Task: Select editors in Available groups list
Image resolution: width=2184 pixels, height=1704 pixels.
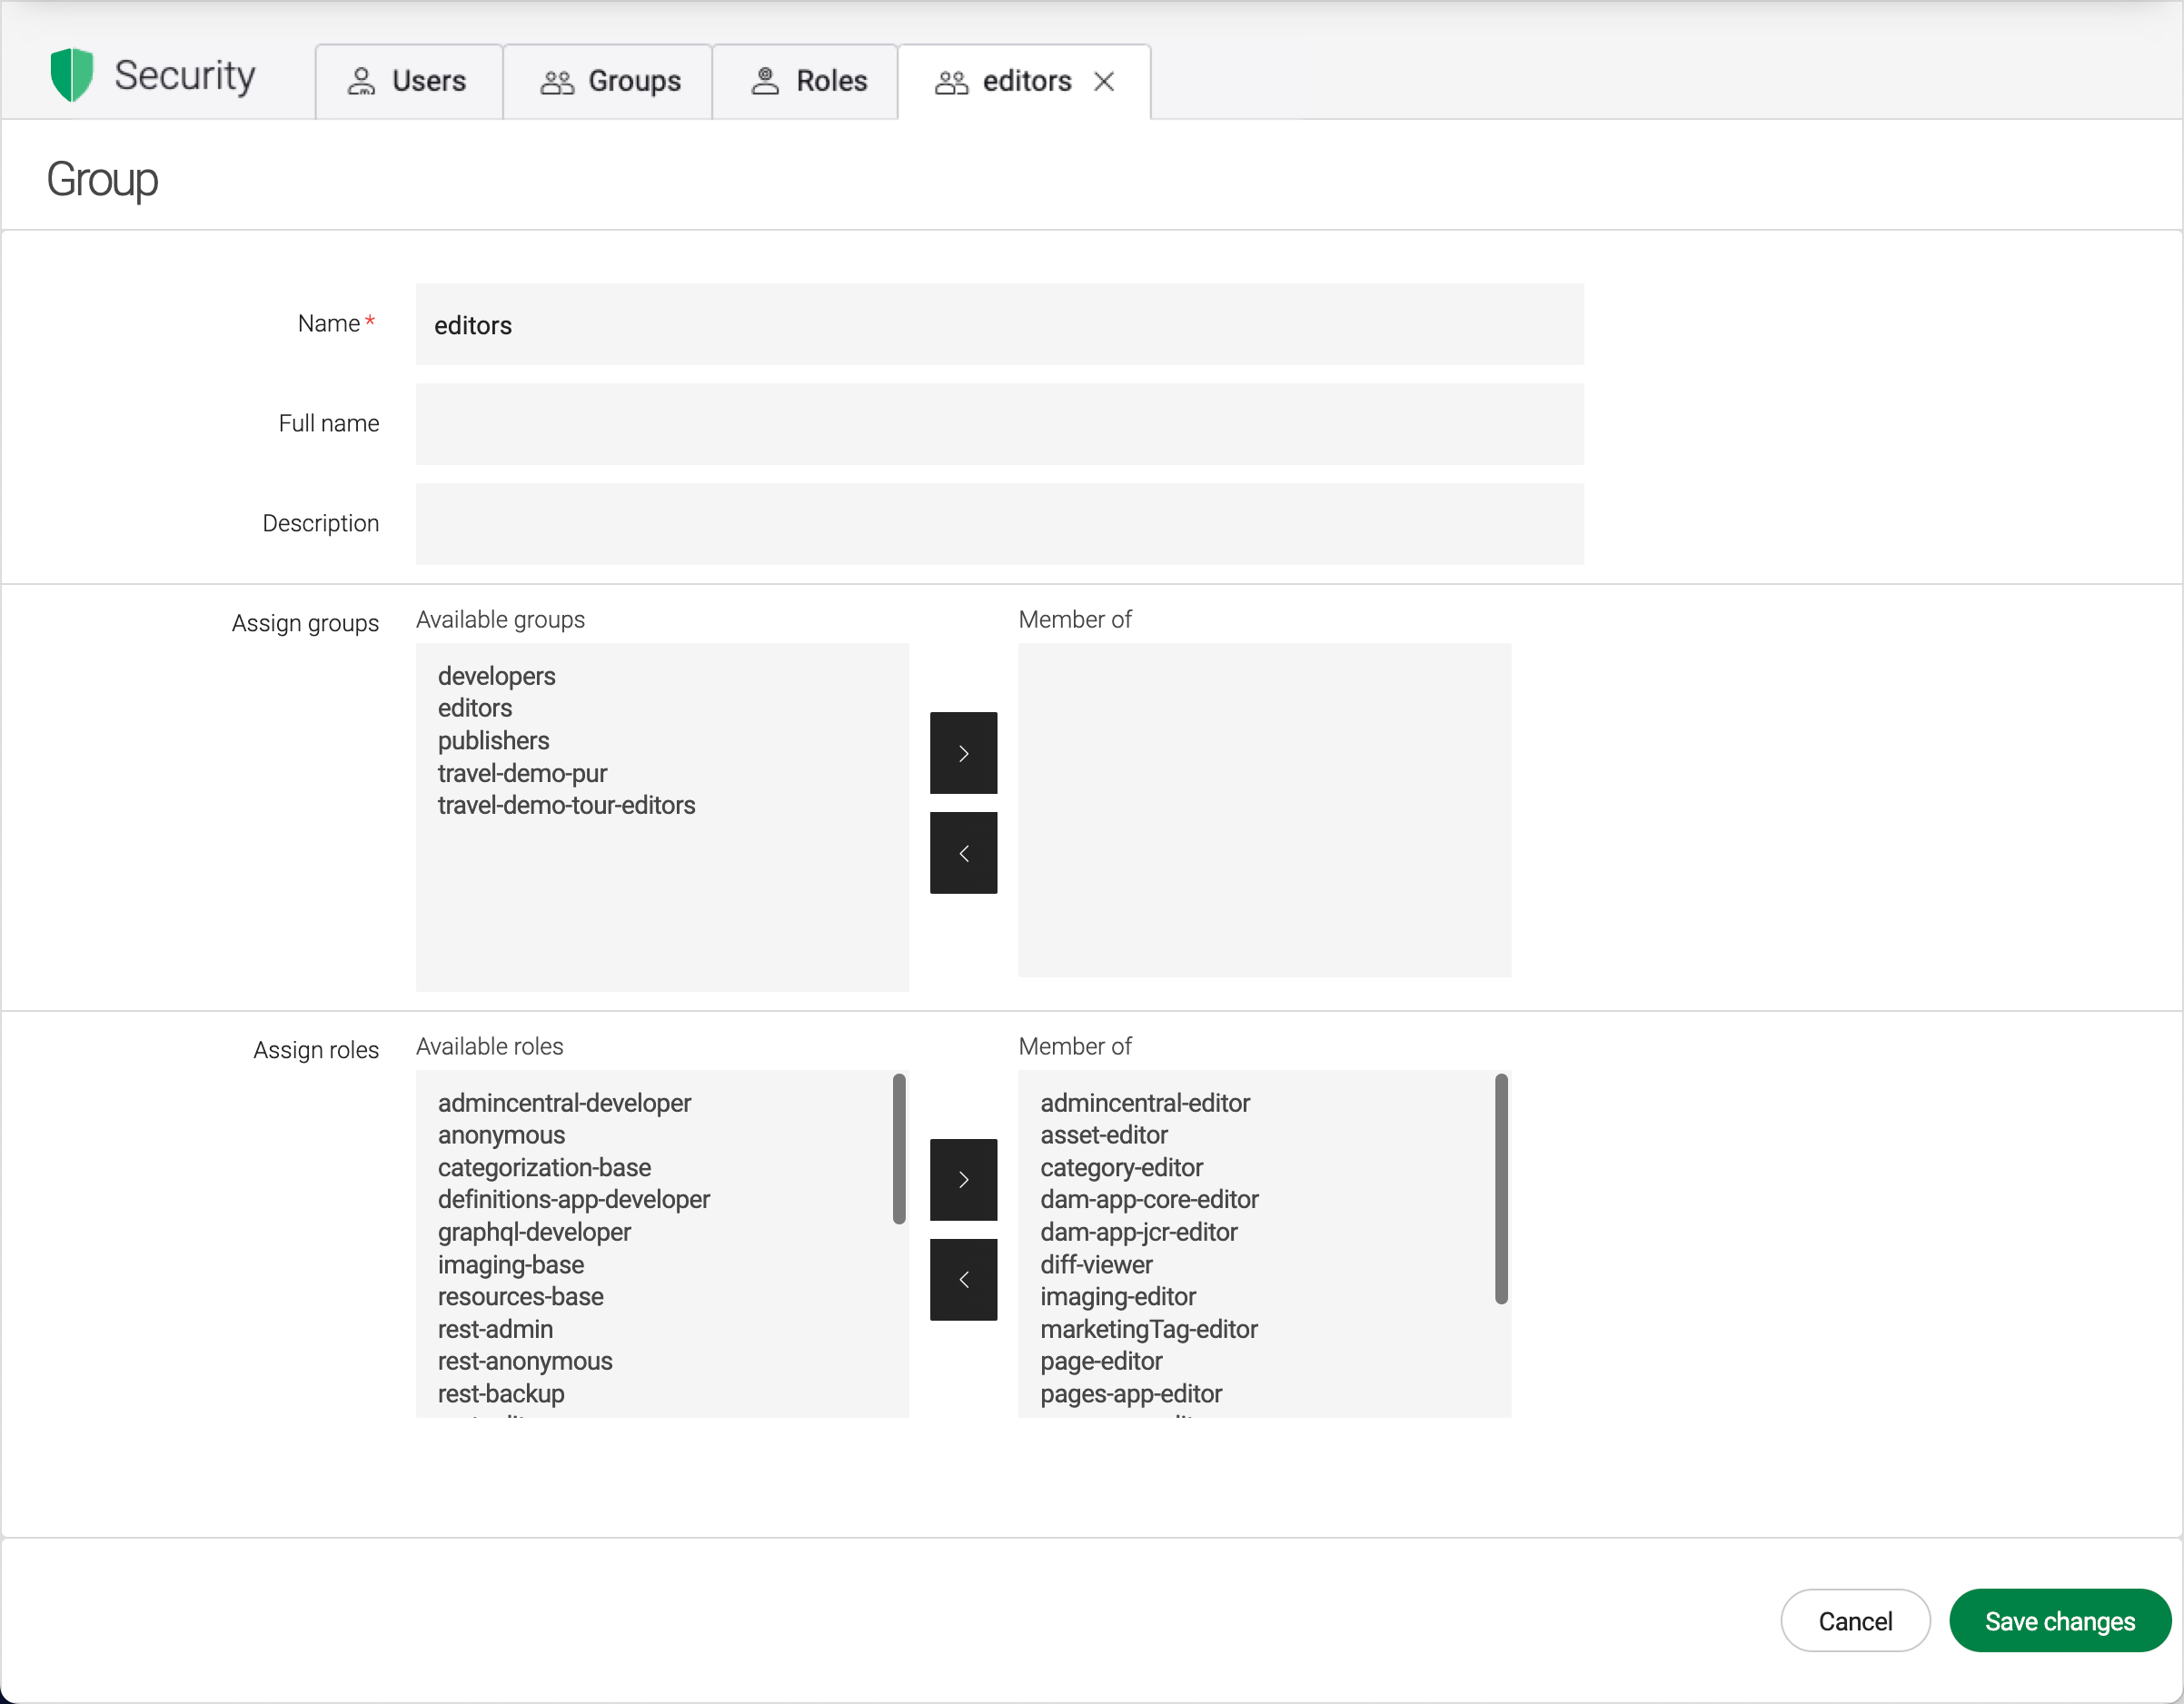Action: tap(474, 708)
